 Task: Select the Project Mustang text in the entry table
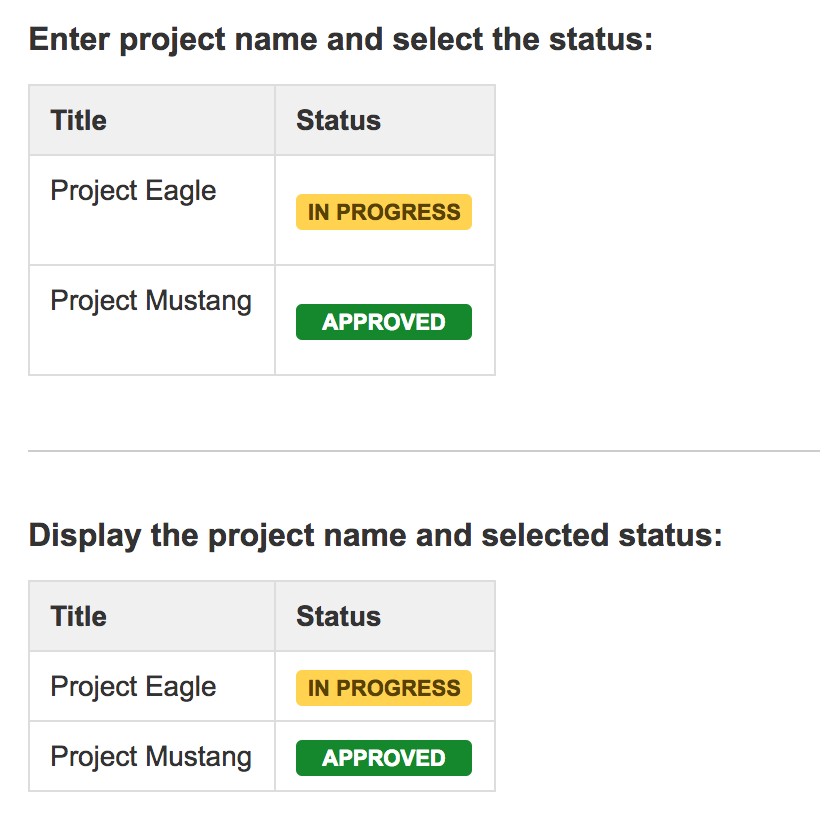tap(151, 301)
